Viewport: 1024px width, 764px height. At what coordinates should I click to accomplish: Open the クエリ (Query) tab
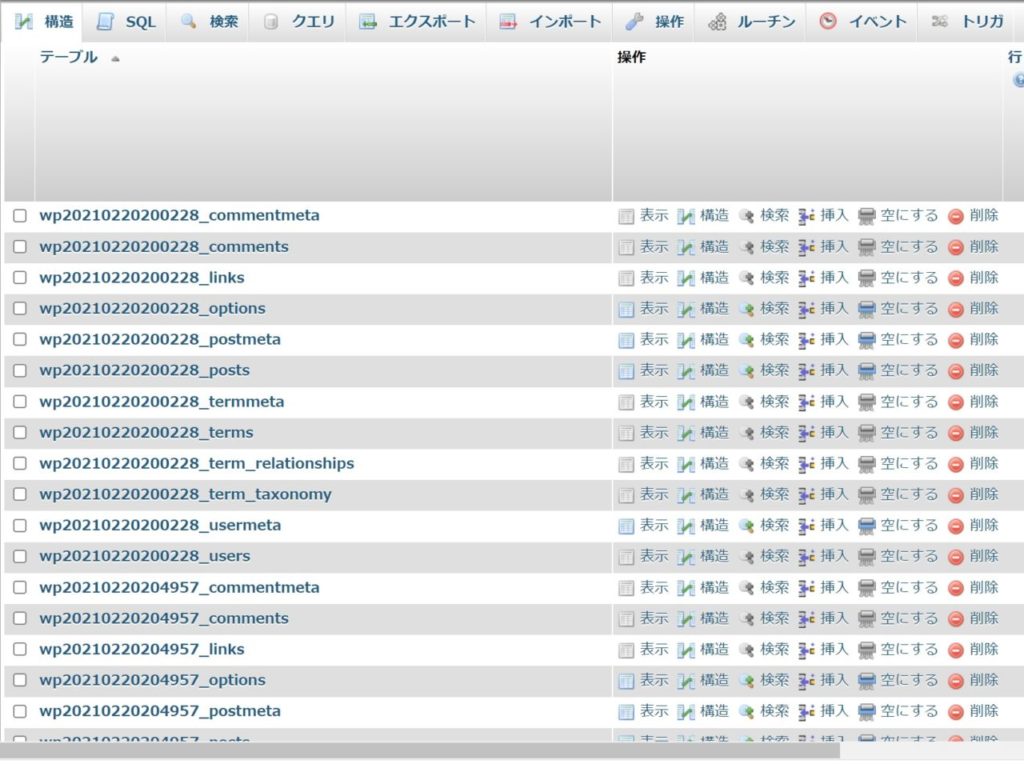pyautogui.click(x=298, y=22)
